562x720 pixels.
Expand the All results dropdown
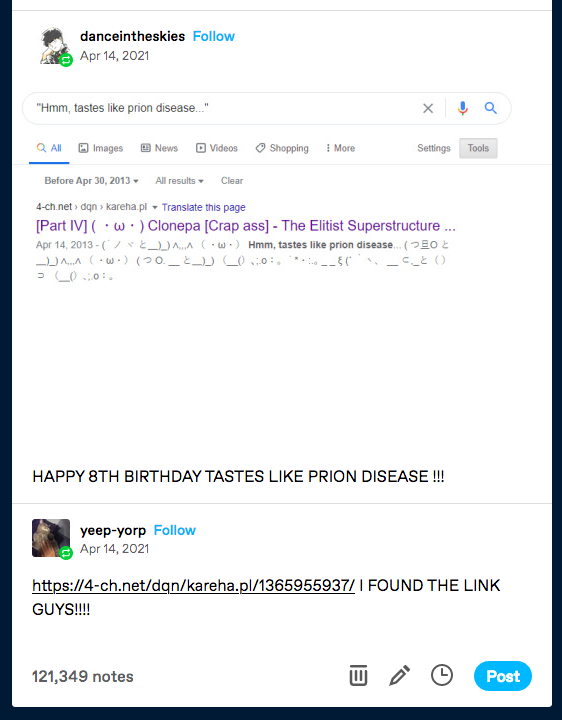point(179,181)
